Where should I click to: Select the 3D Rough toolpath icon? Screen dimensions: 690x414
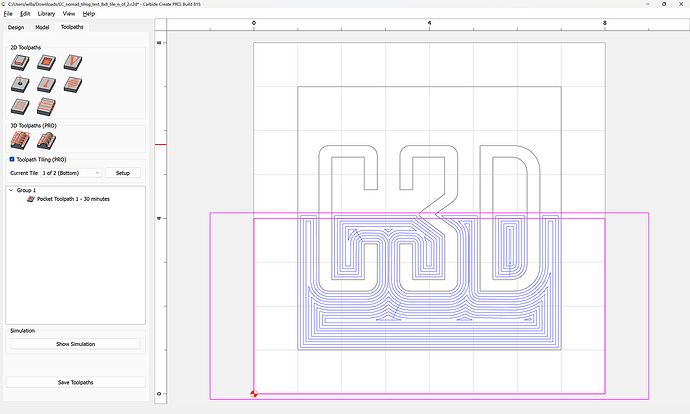tap(20, 140)
